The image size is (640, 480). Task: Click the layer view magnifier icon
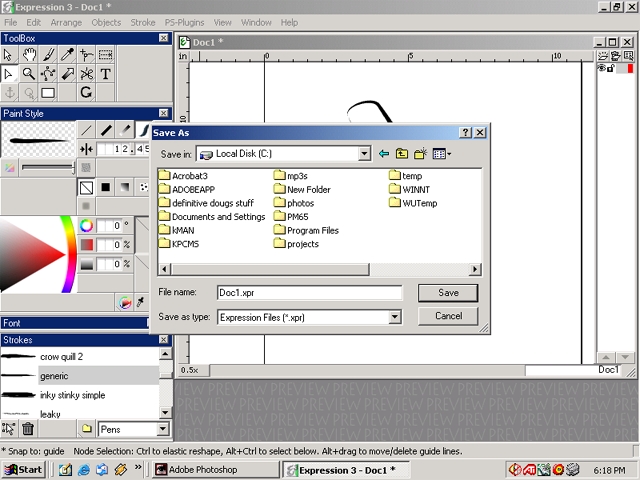click(629, 56)
